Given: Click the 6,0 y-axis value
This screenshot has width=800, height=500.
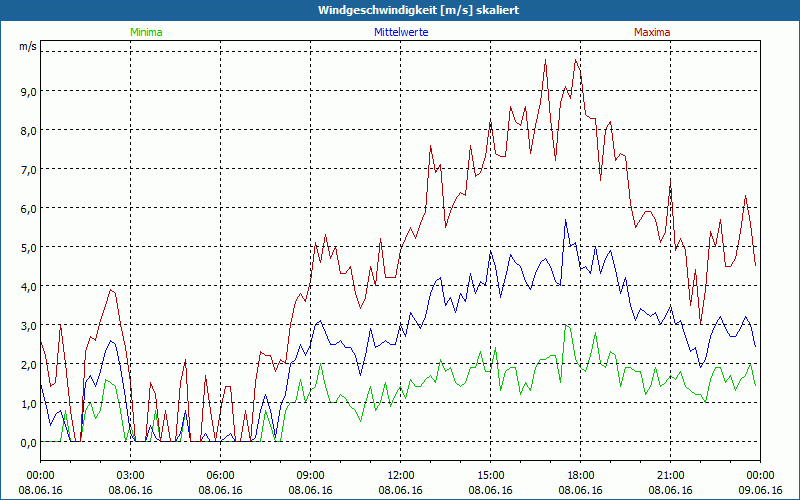Looking at the screenshot, I should (x=29, y=209).
